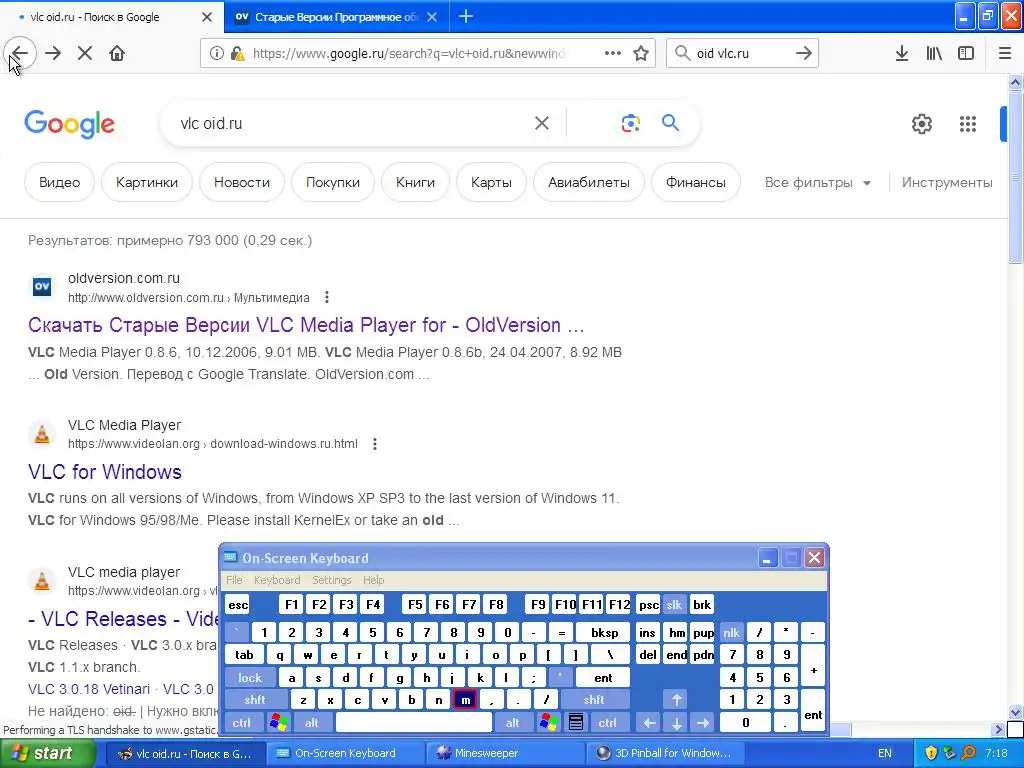The height and width of the screenshot is (768, 1024).
Task: Open options dots for videolan.org download result
Action: 374,444
